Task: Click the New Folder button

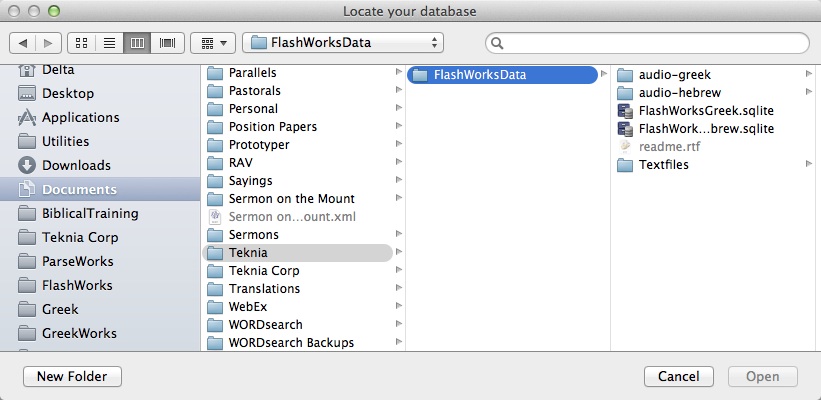Action: tap(72, 377)
